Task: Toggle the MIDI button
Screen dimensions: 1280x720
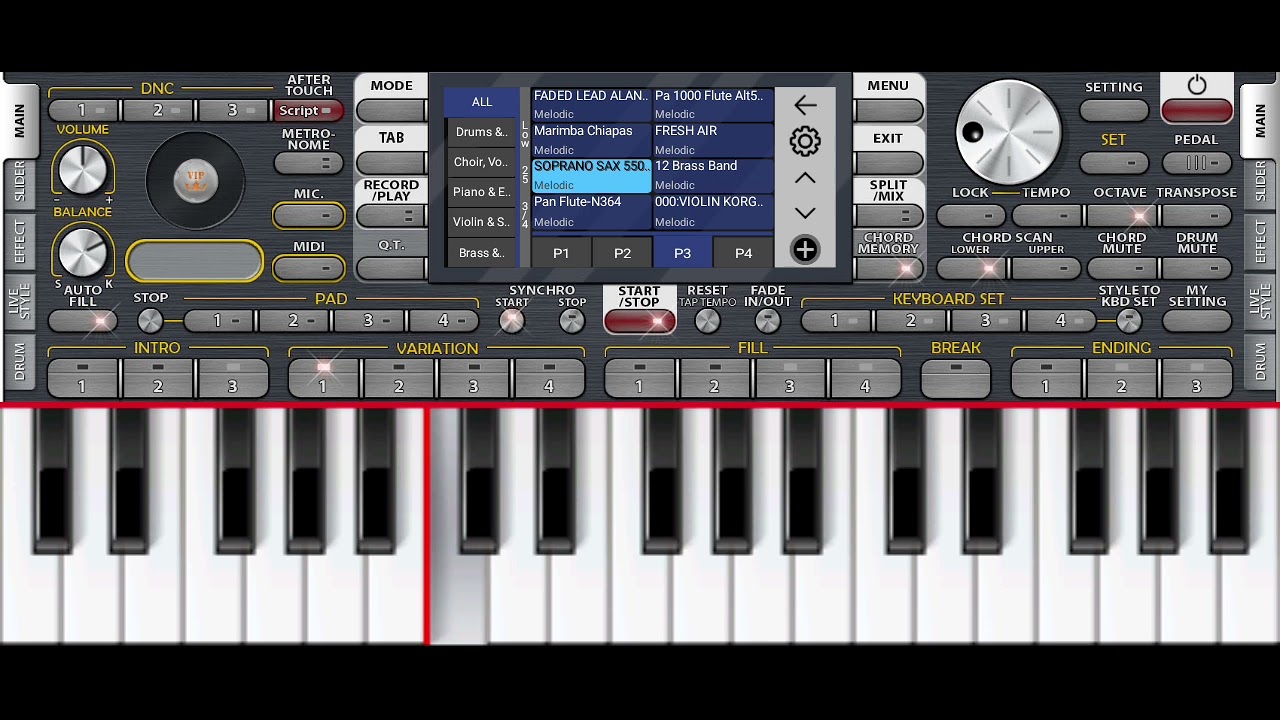Action: pos(308,267)
